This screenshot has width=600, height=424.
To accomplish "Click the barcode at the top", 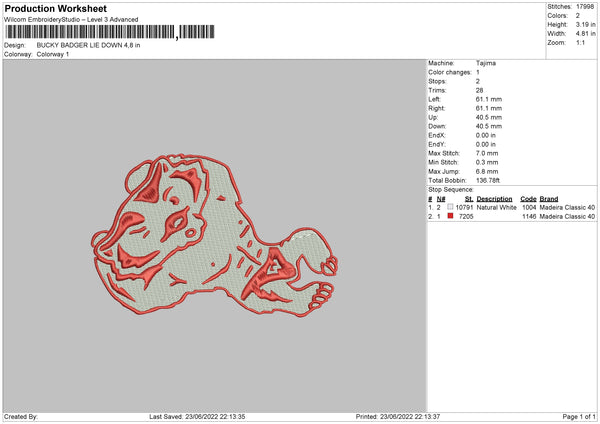I will (x=110, y=32).
